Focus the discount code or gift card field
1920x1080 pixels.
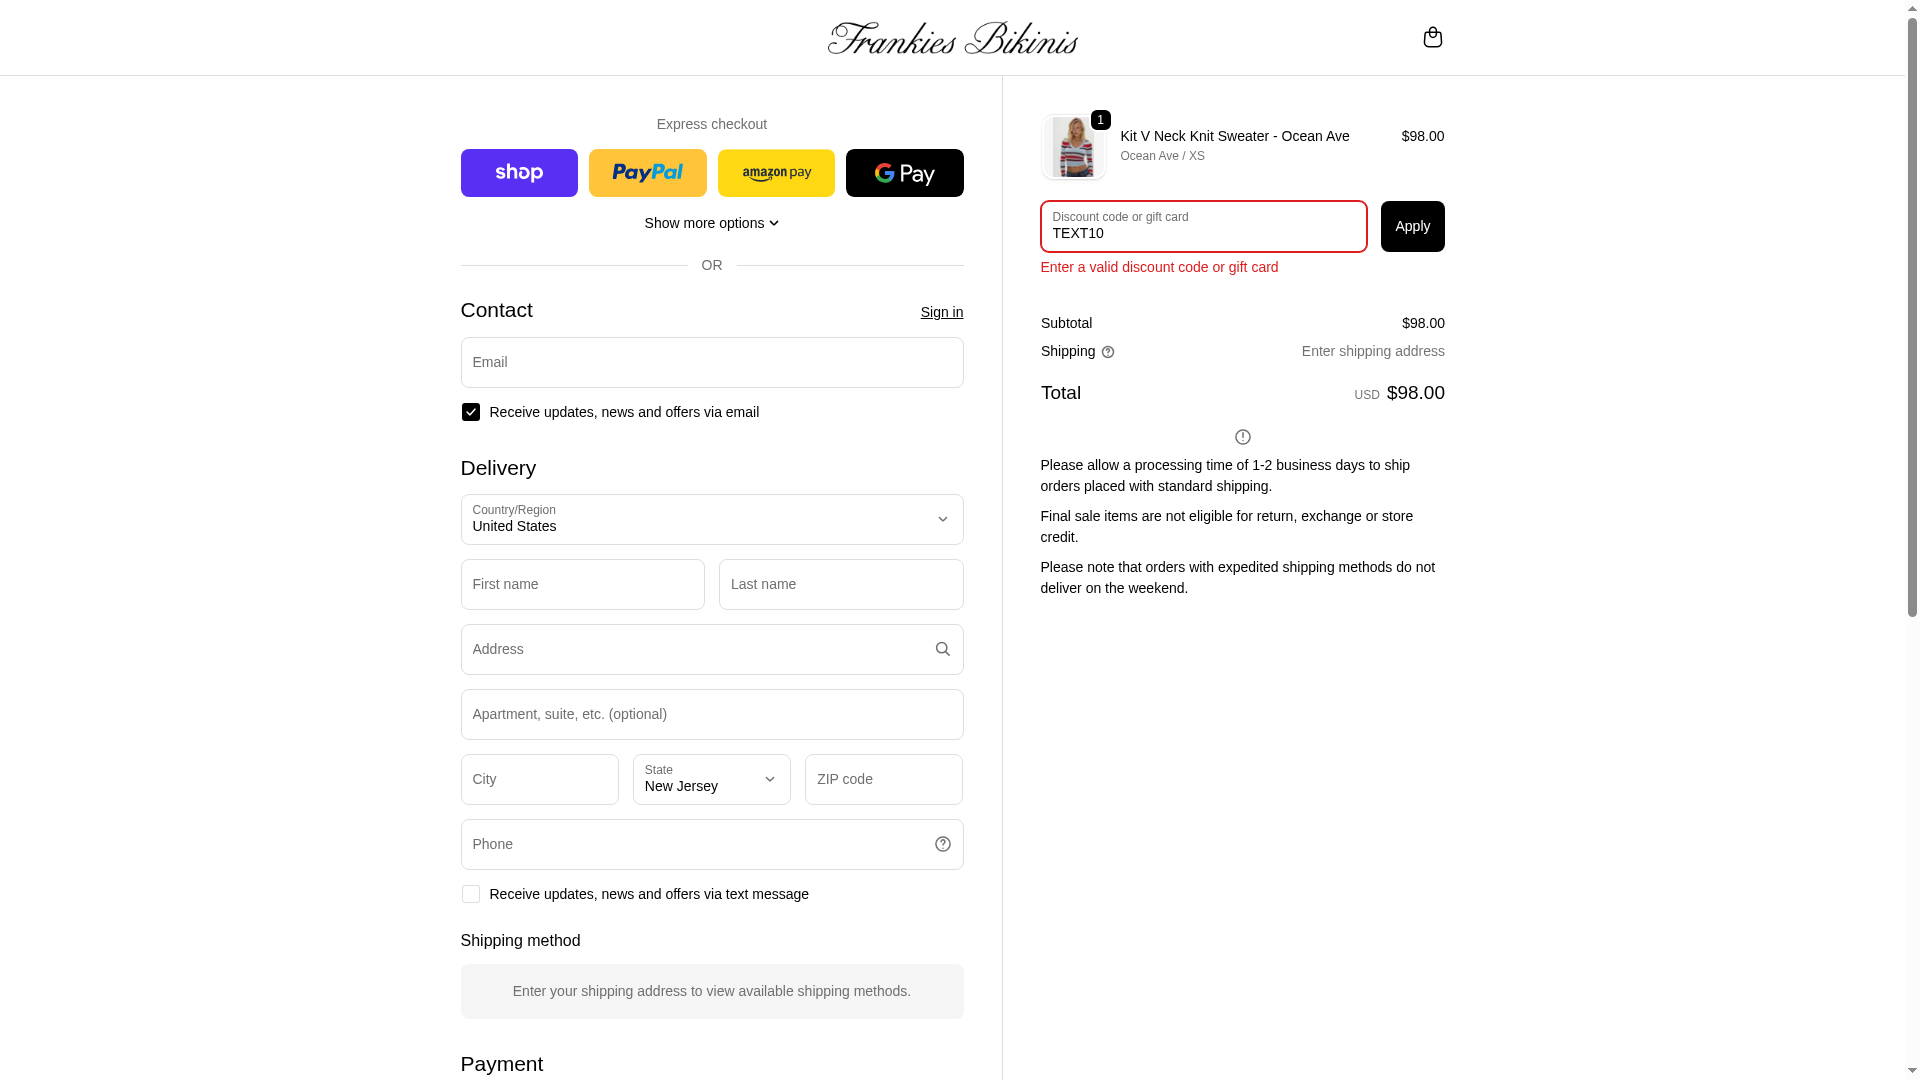1204,226
